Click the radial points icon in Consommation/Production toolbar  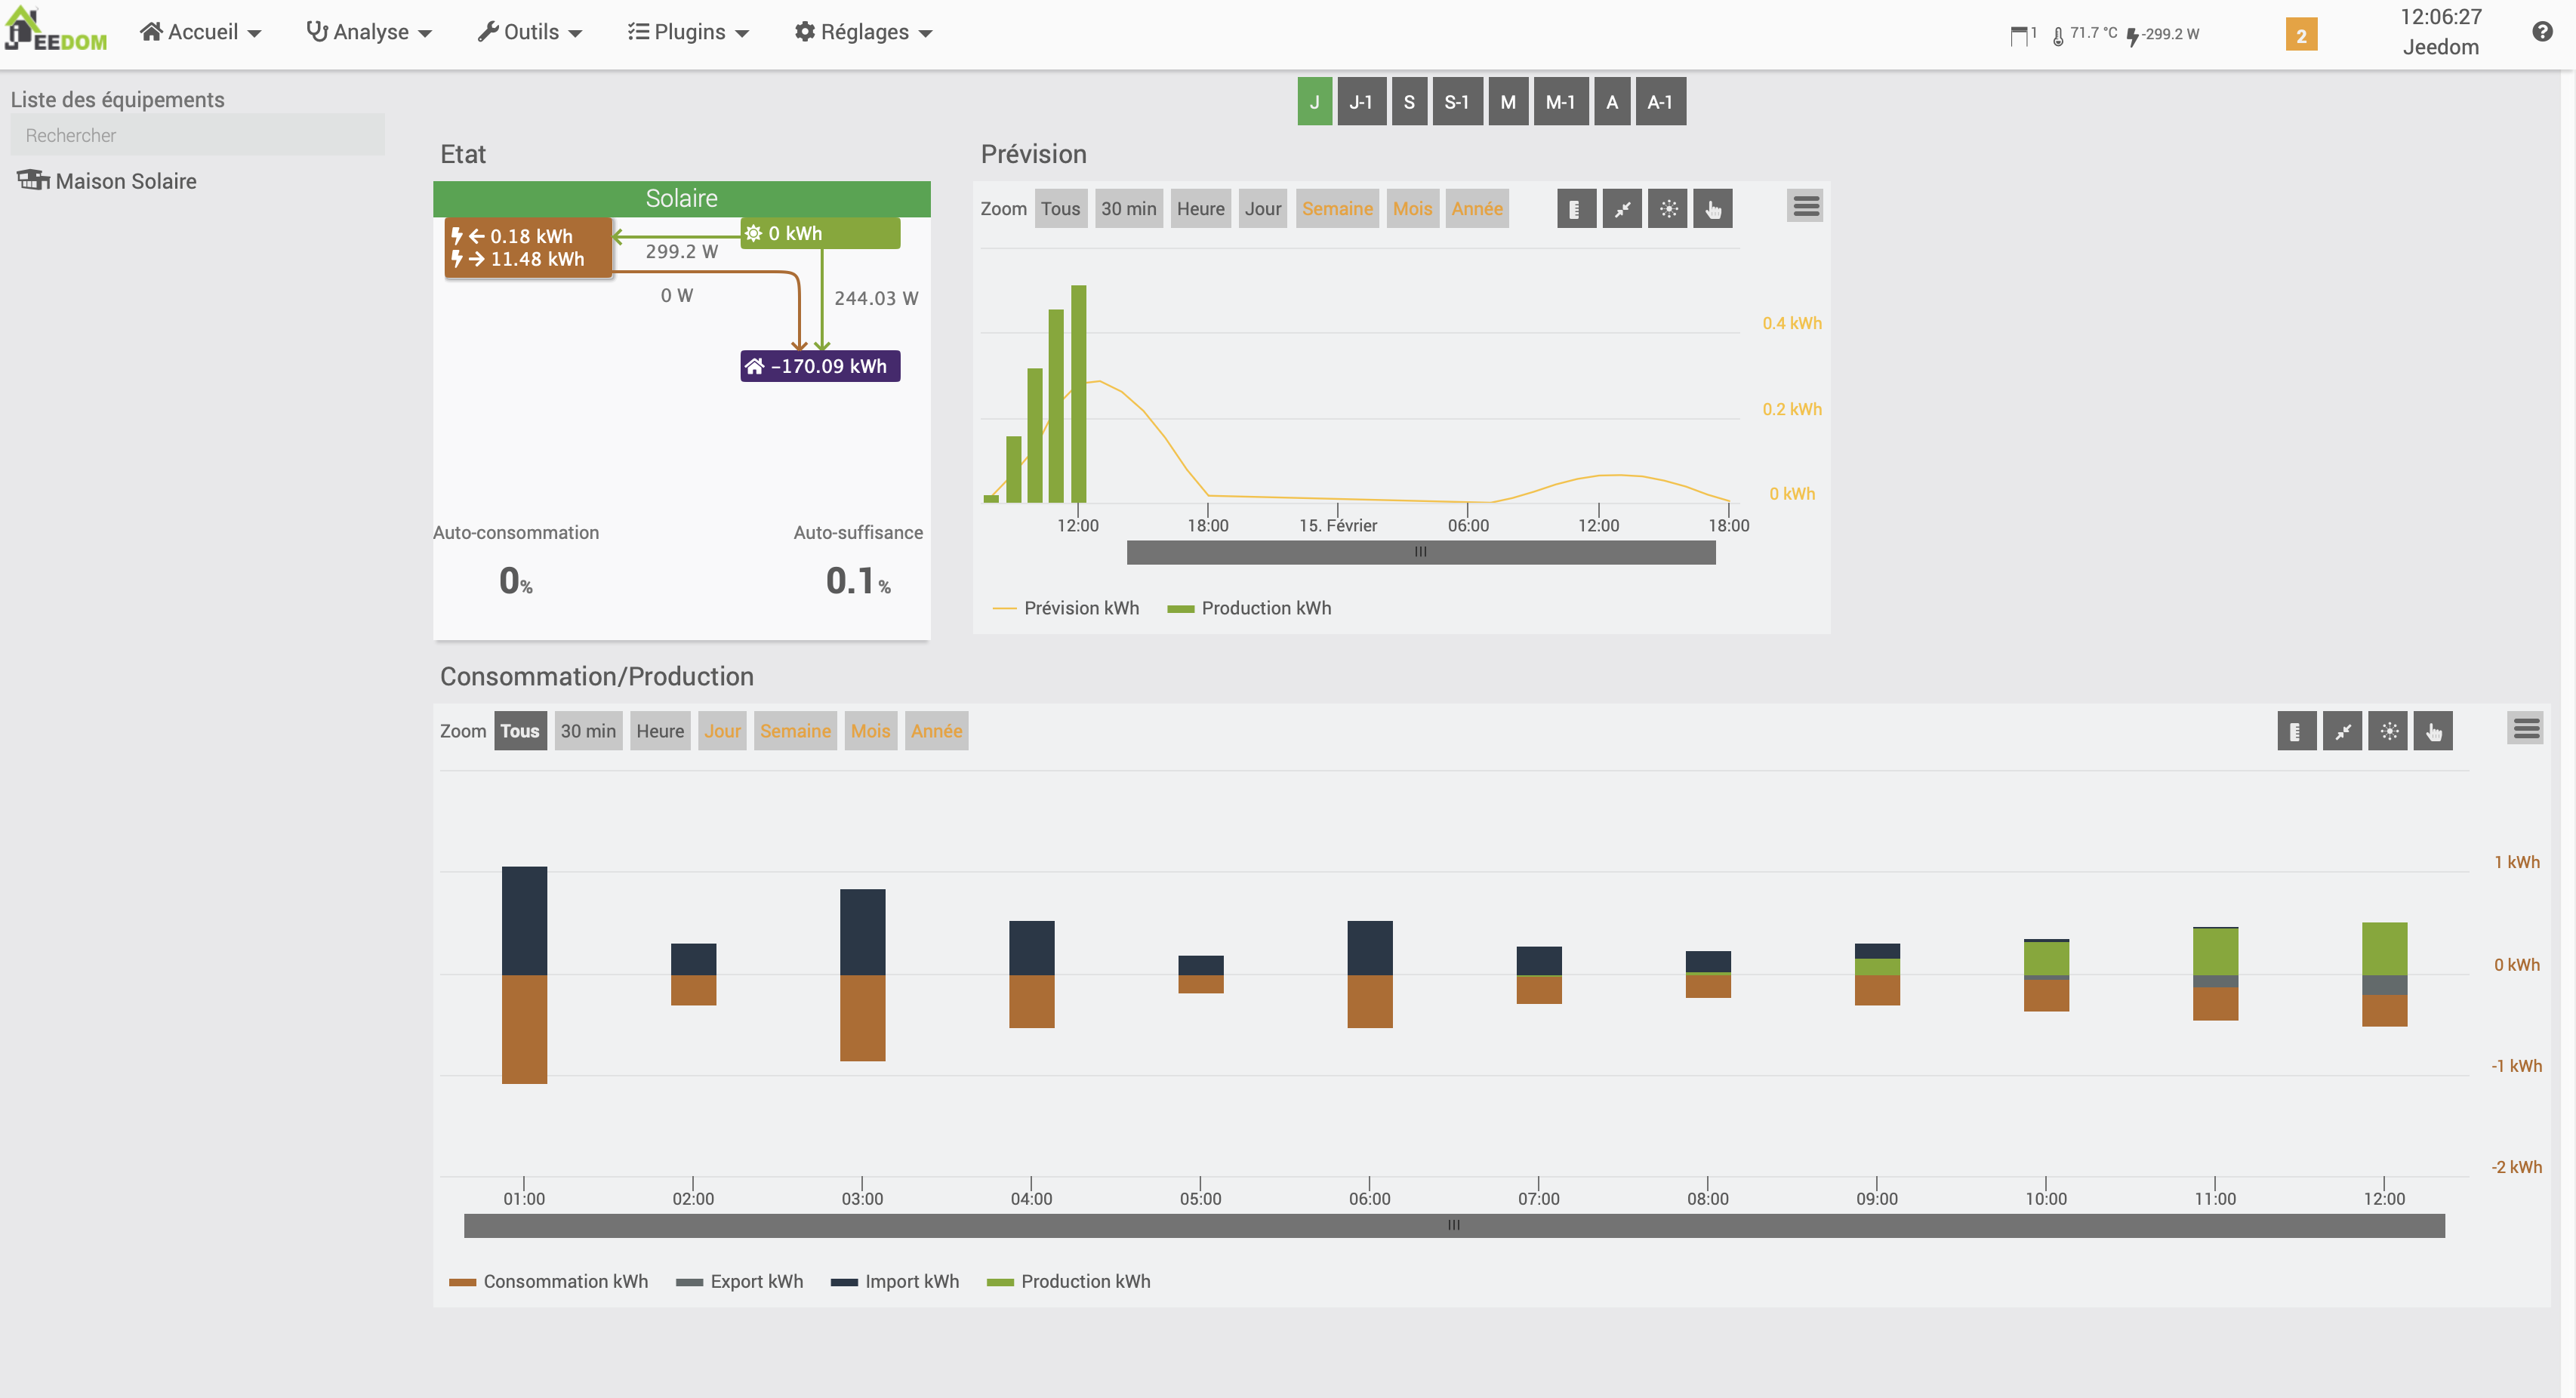click(x=2387, y=731)
